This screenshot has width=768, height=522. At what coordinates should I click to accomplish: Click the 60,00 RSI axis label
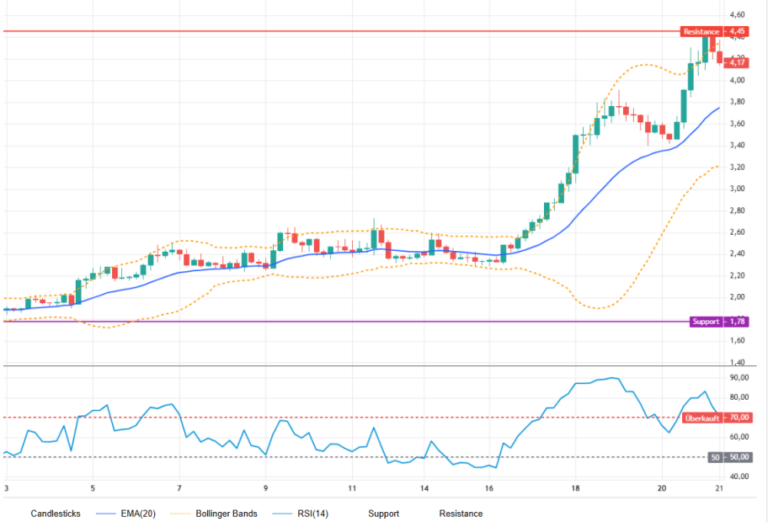[x=739, y=437]
